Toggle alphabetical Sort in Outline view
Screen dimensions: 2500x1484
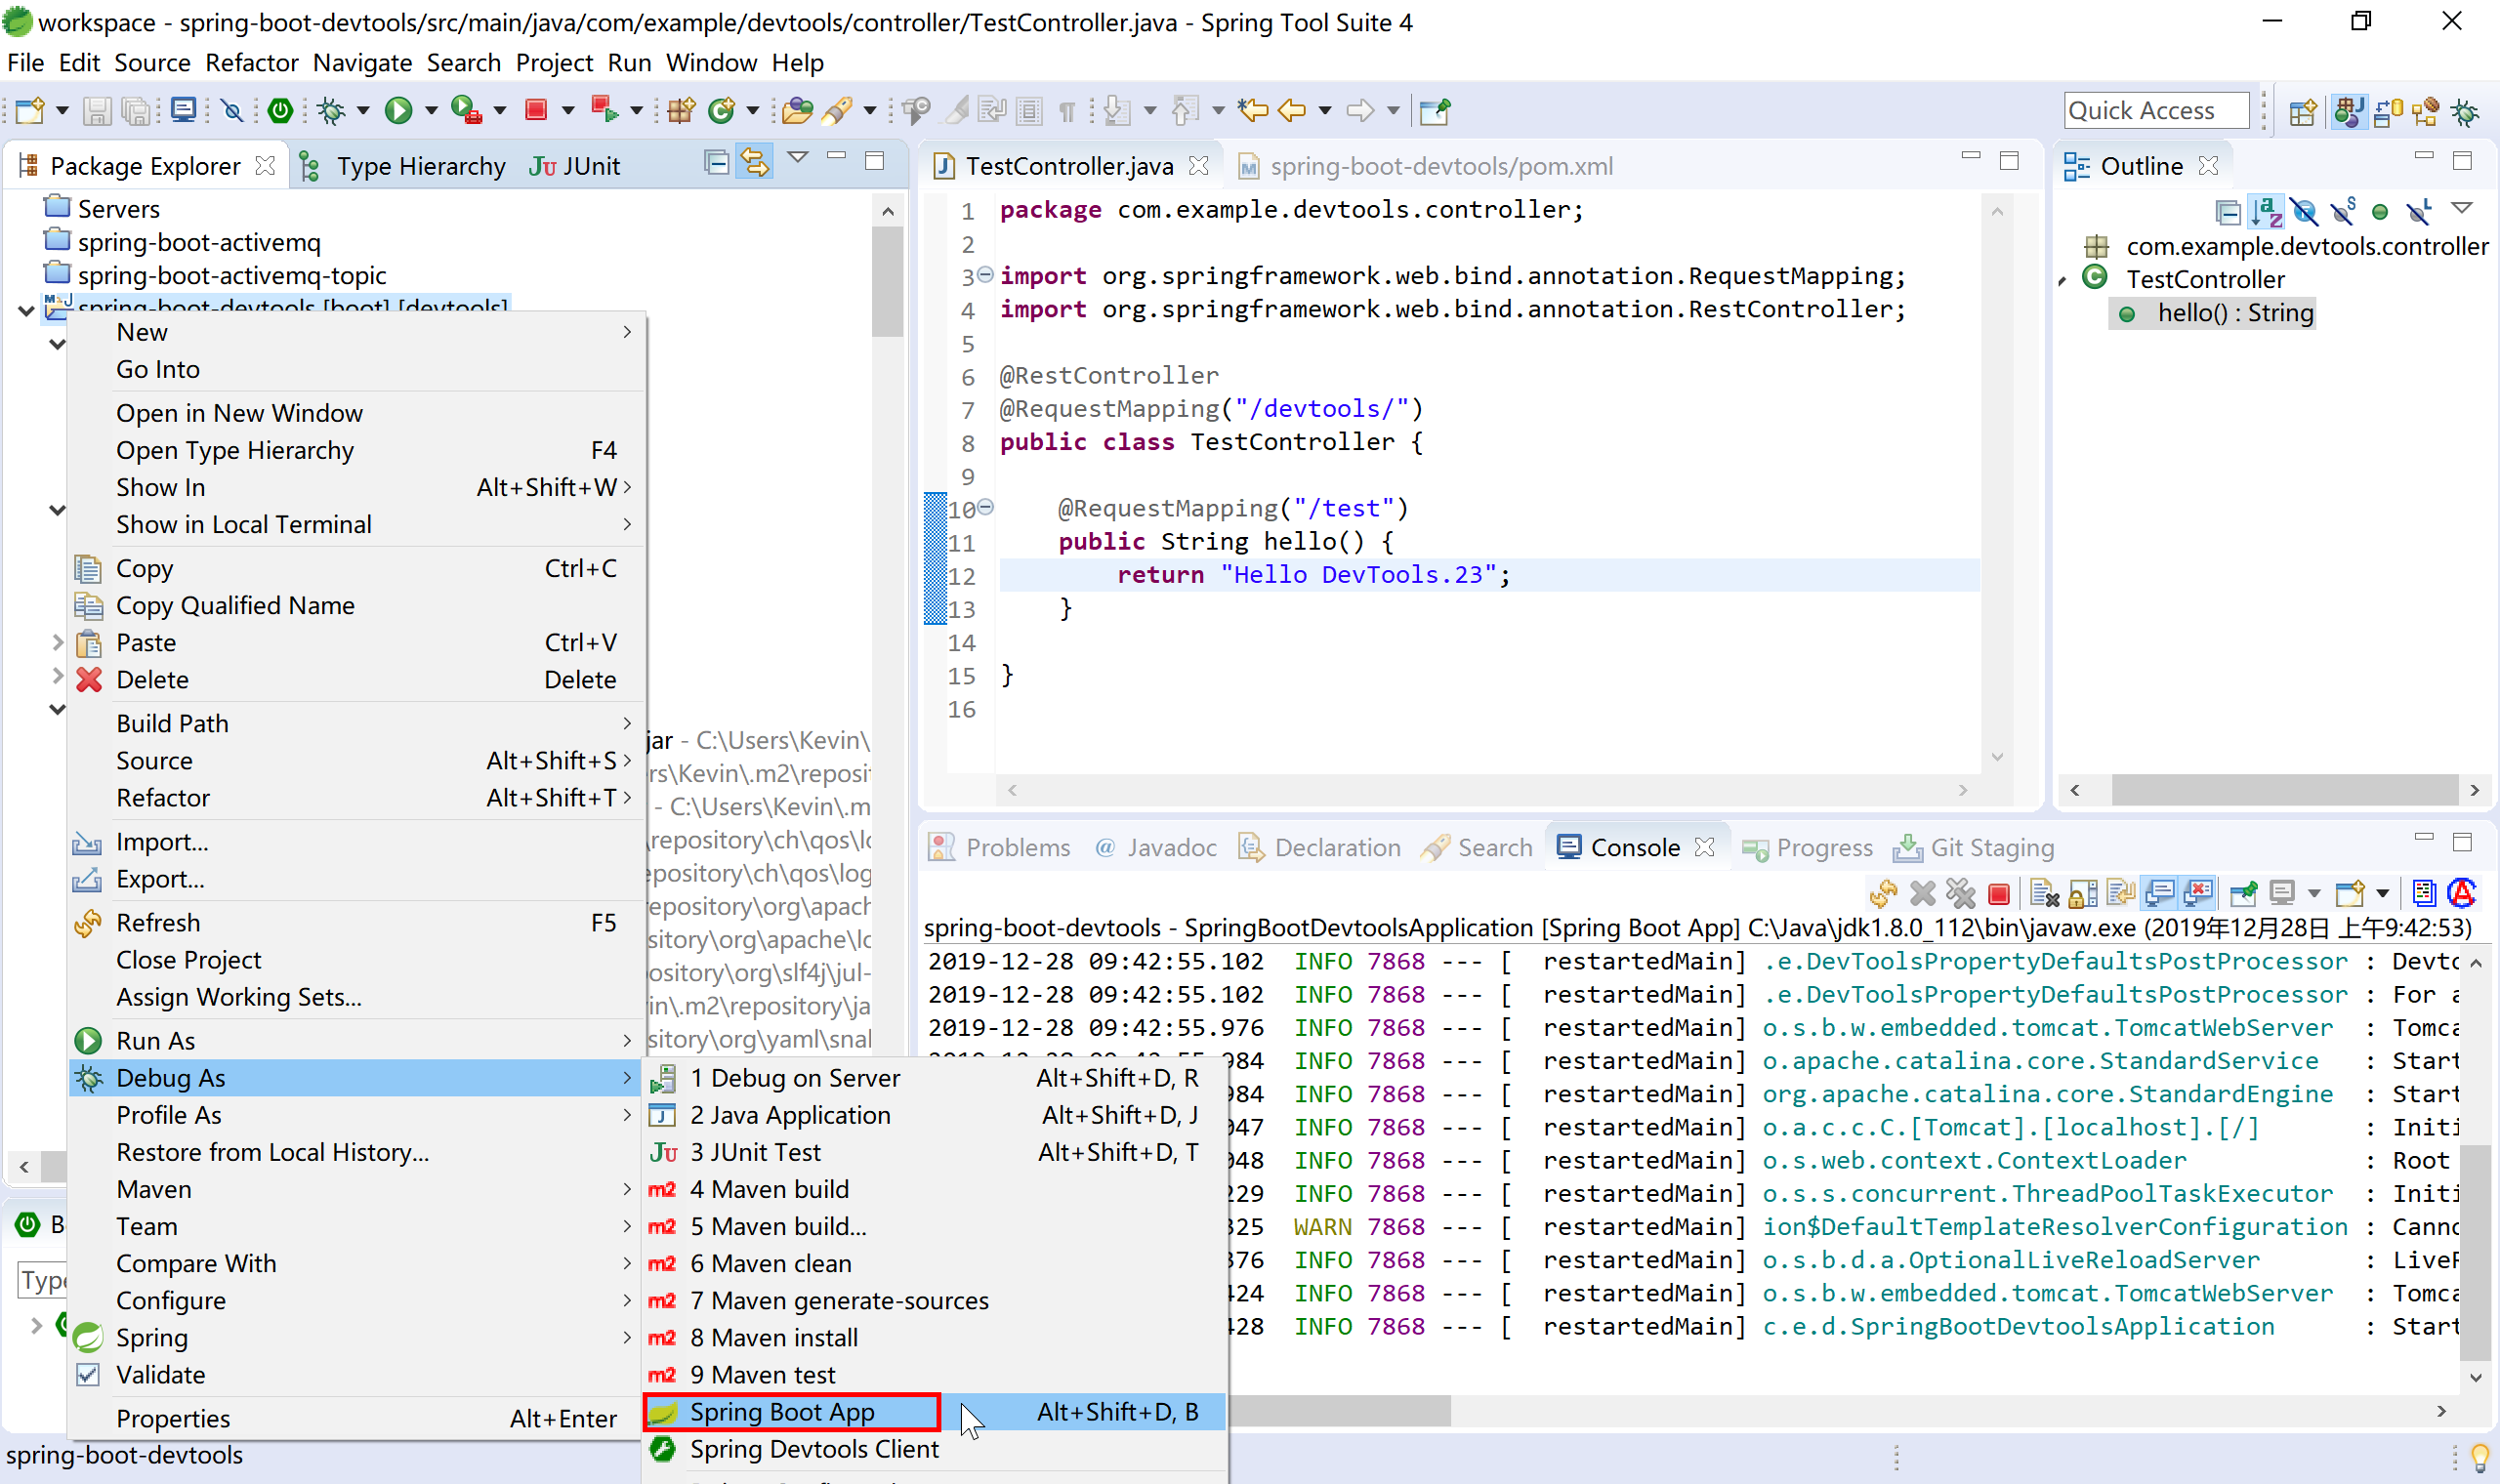click(2266, 211)
